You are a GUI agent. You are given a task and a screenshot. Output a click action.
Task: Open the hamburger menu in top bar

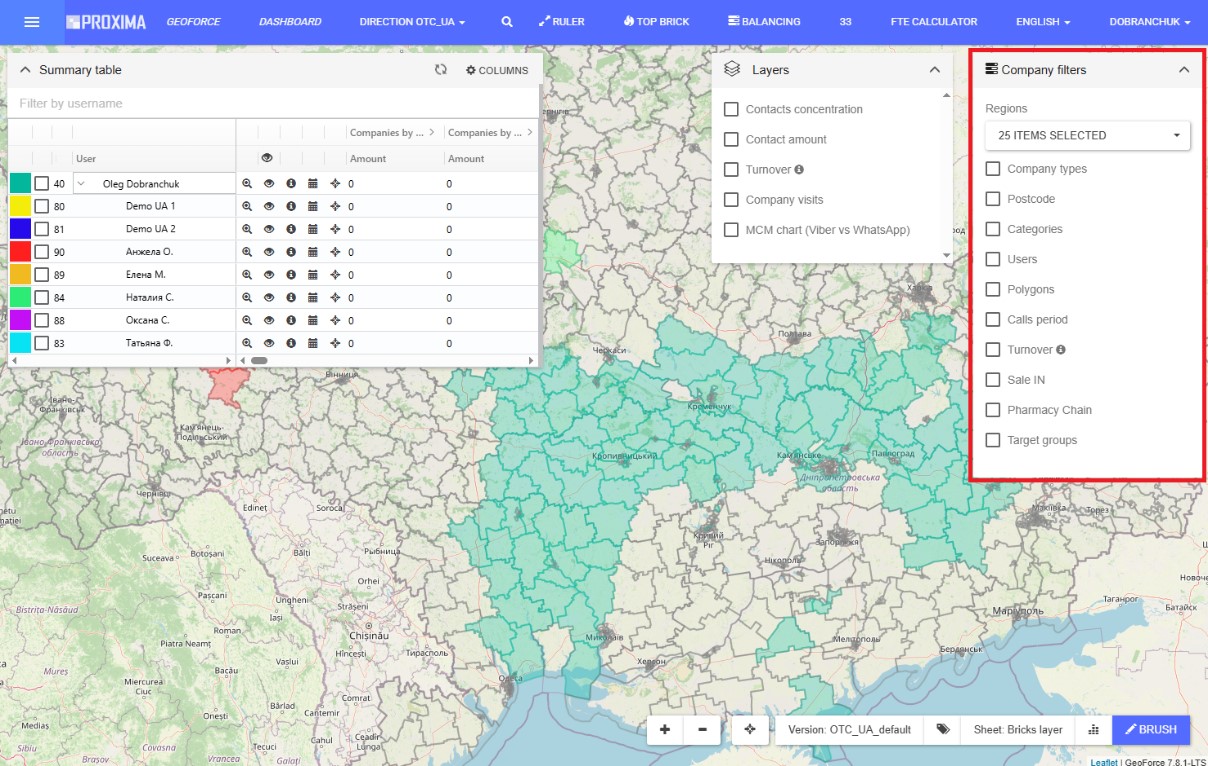tap(31, 21)
